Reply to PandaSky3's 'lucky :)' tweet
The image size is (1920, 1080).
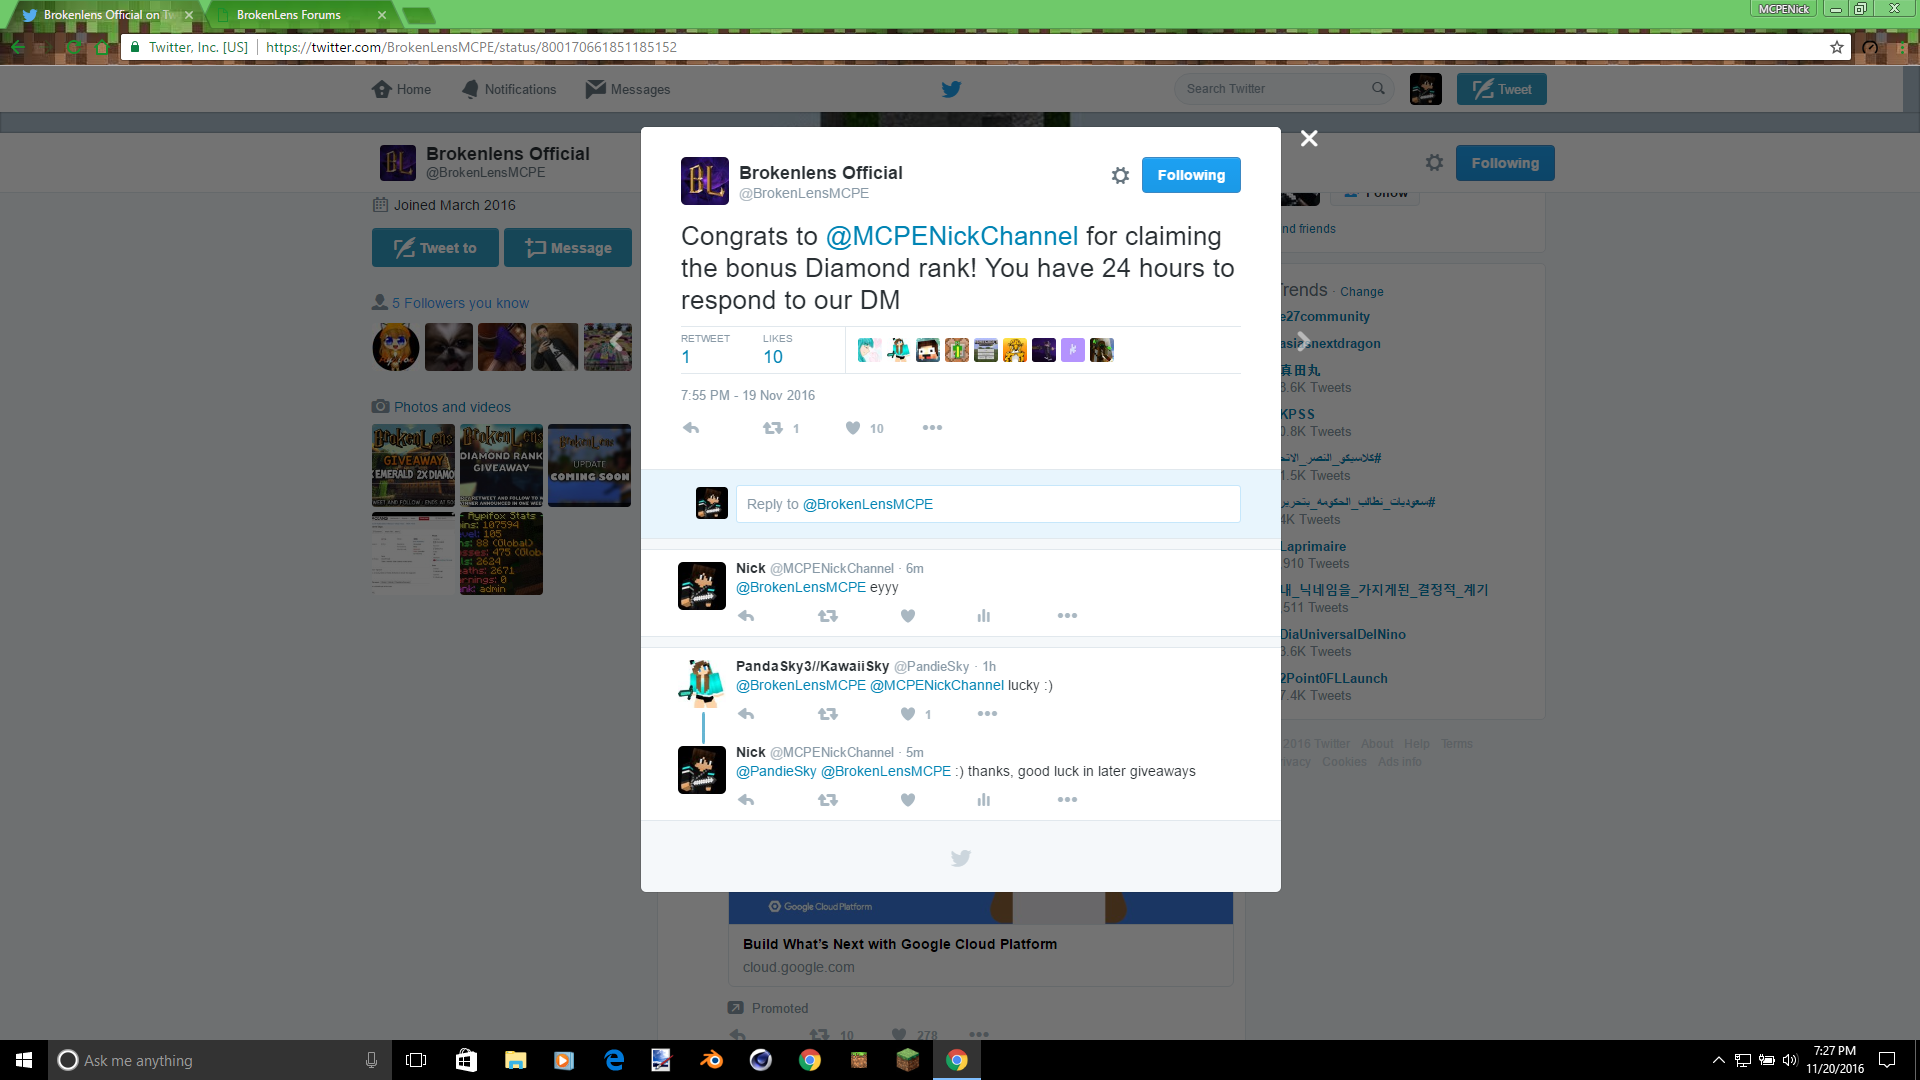tap(746, 714)
